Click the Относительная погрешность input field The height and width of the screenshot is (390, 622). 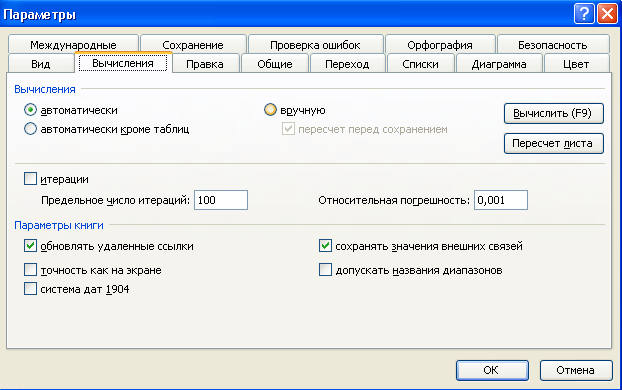pyautogui.click(x=501, y=200)
